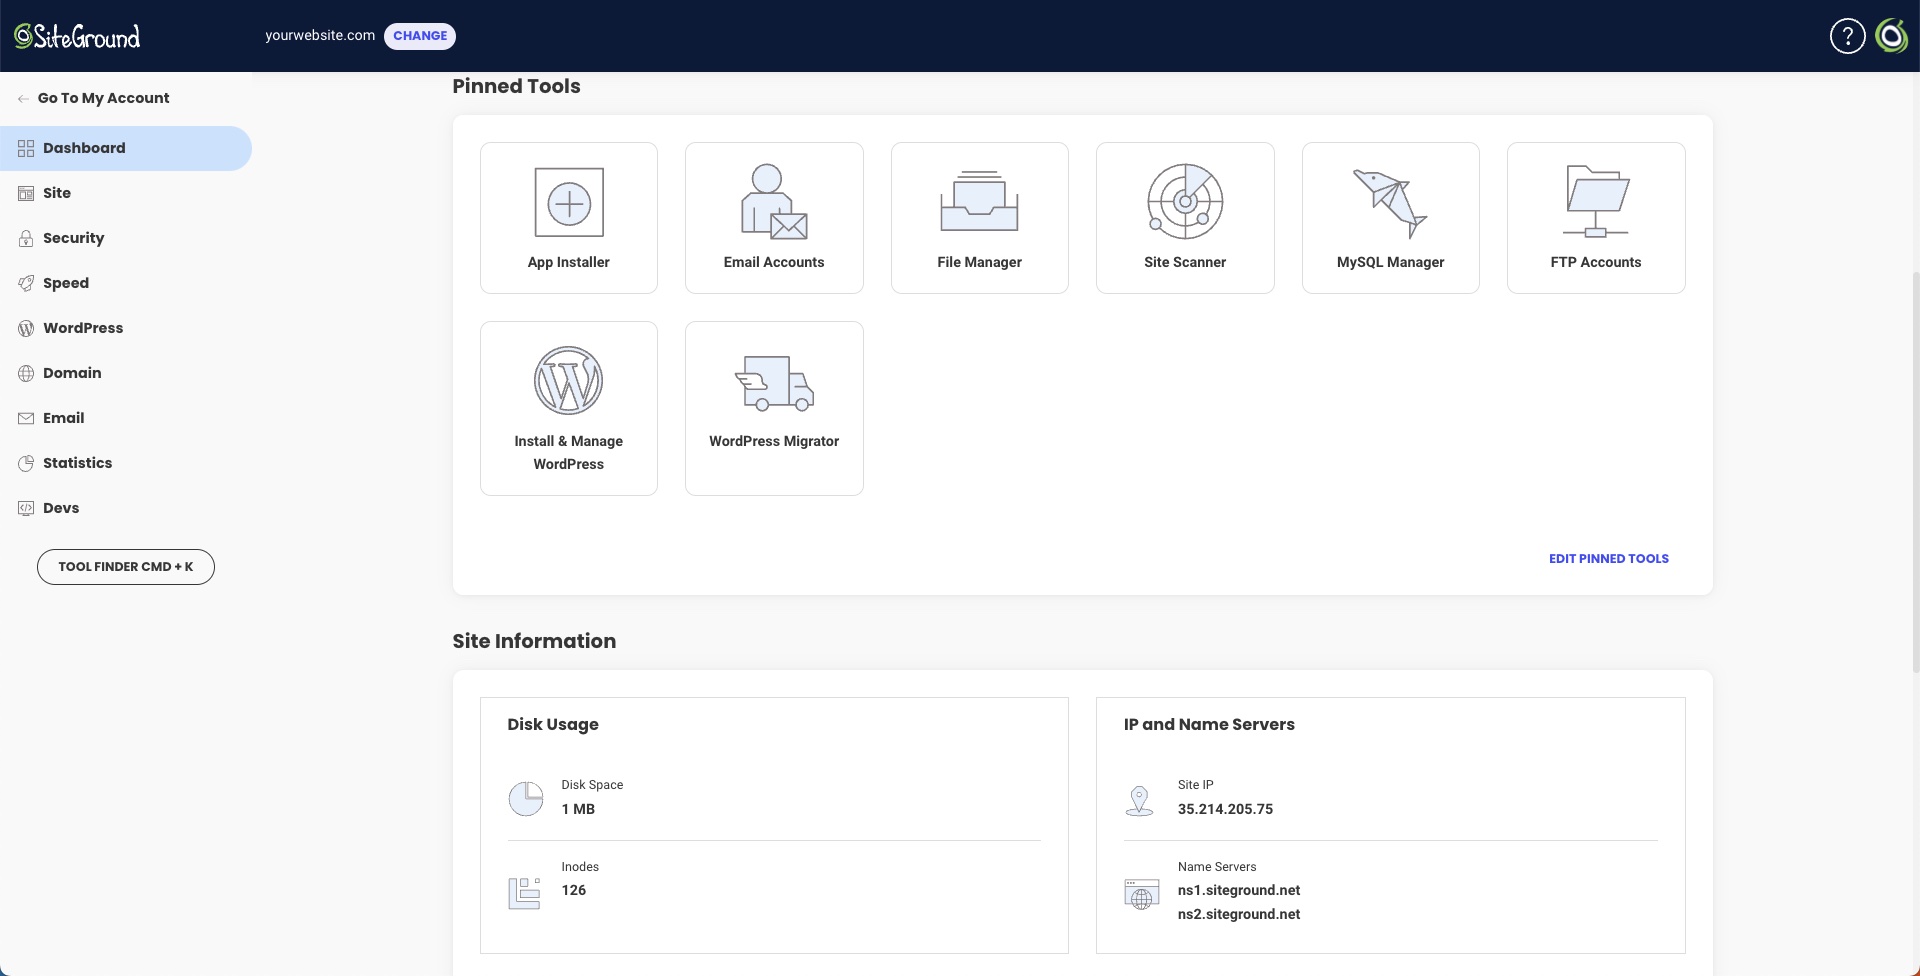Click the Disk Space pie chart icon
1920x976 pixels.
pyautogui.click(x=526, y=798)
